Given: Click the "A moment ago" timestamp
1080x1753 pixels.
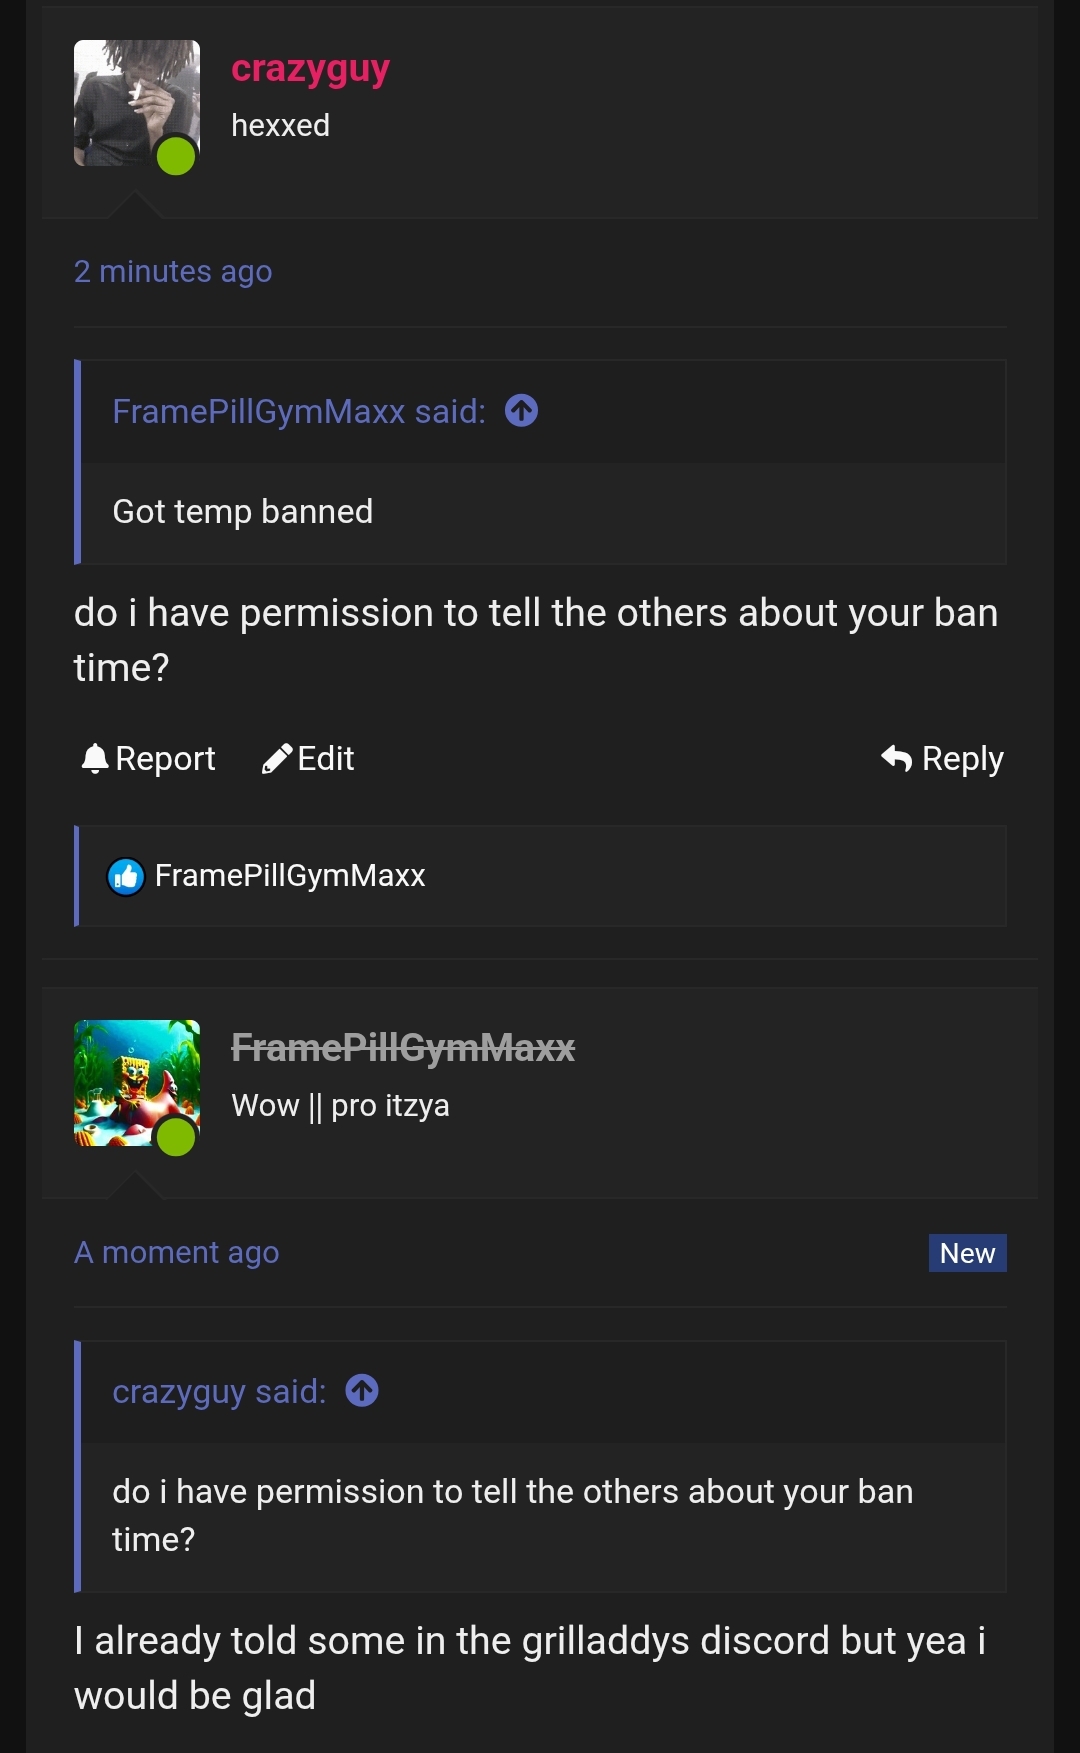Looking at the screenshot, I should click(x=177, y=1253).
